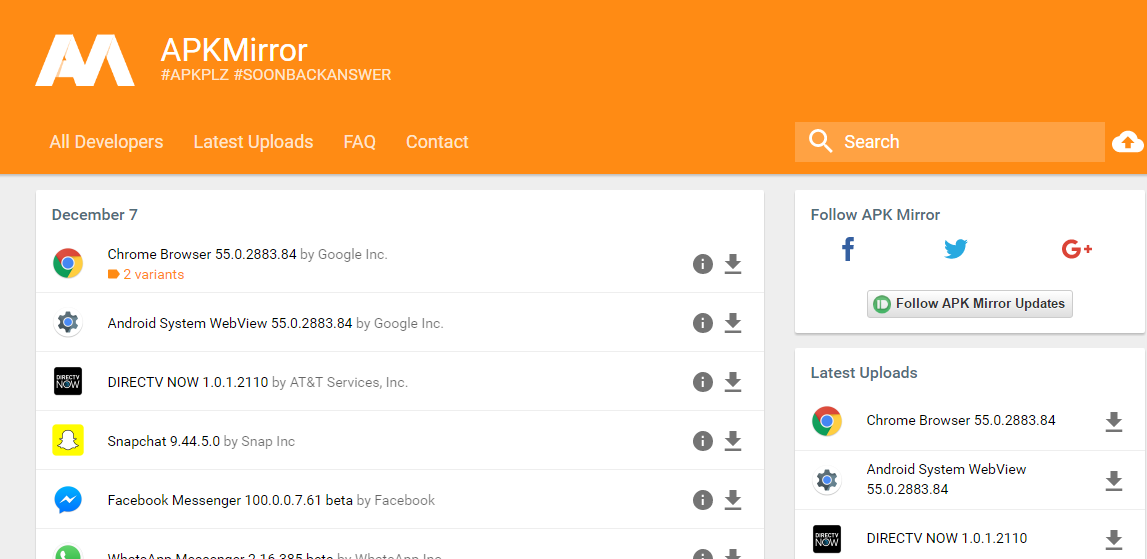Show info for DIRECTV NOW 1.0.1.2110
This screenshot has width=1147, height=559.
coord(703,382)
